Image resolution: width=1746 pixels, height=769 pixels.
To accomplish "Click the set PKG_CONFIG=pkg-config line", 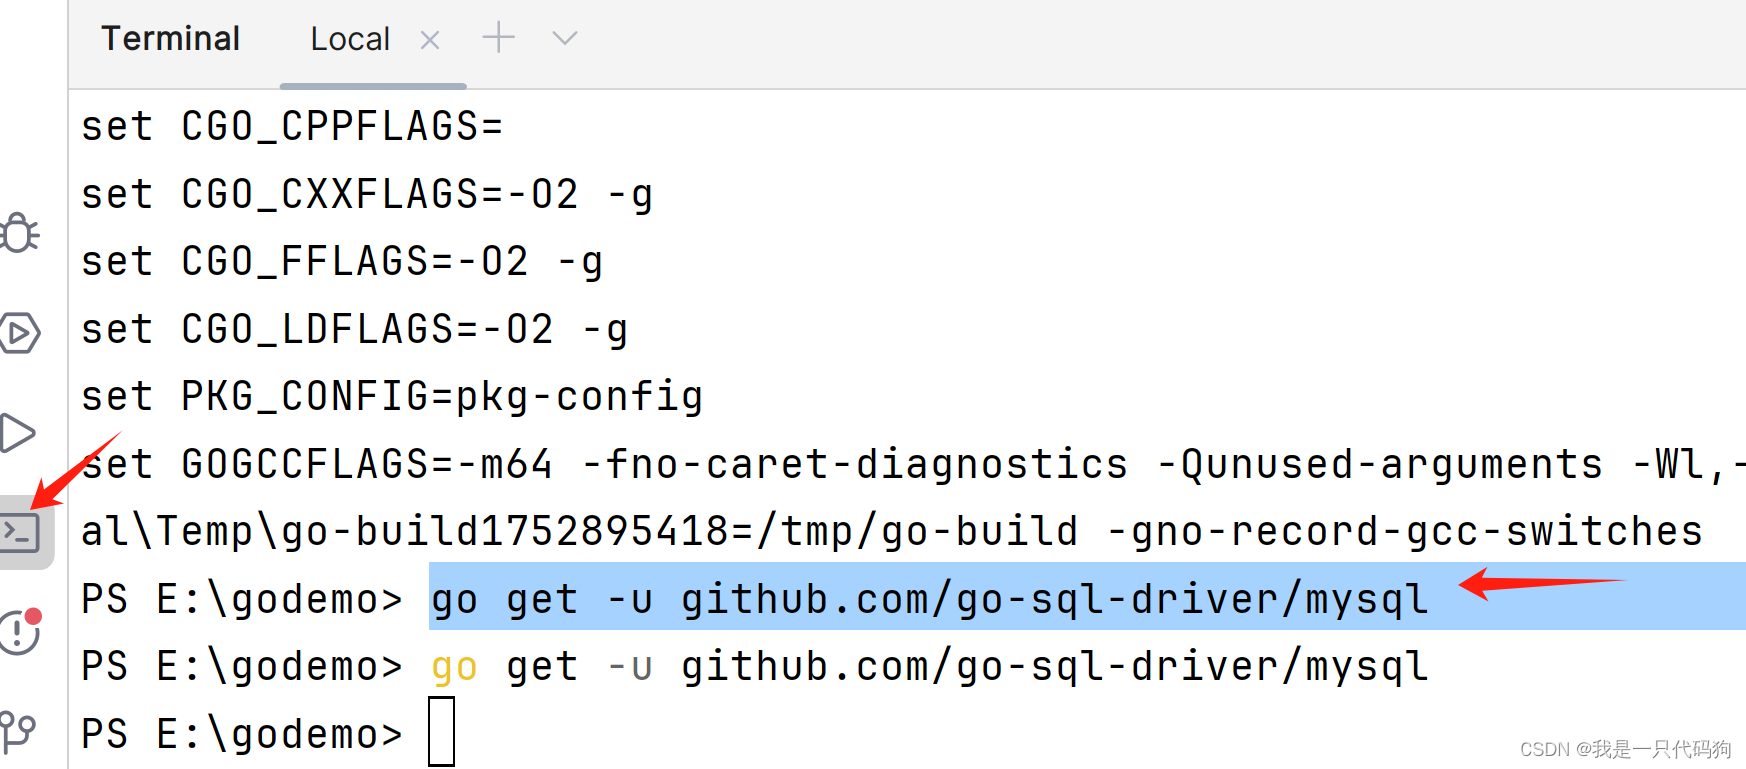I will (x=392, y=395).
